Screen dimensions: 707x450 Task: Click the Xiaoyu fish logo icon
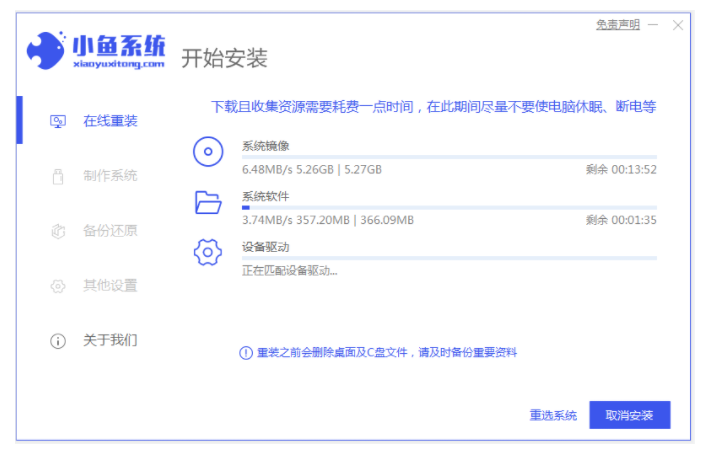pyautogui.click(x=45, y=49)
